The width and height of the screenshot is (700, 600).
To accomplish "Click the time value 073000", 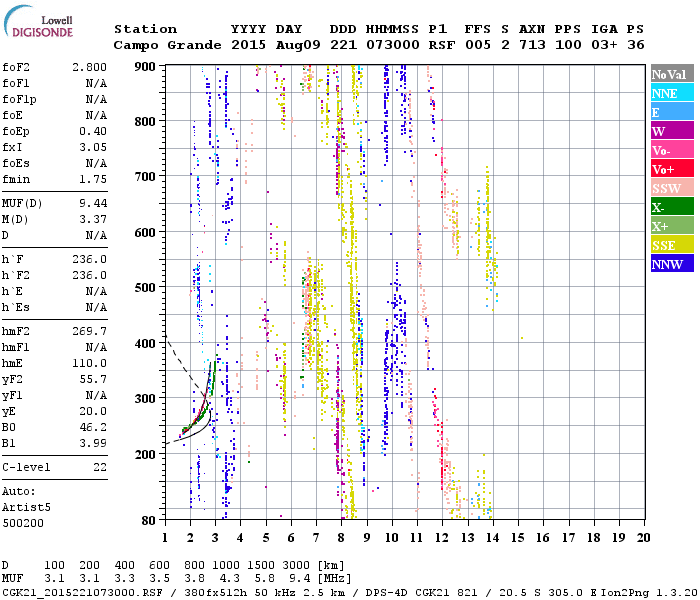I will pos(392,45).
